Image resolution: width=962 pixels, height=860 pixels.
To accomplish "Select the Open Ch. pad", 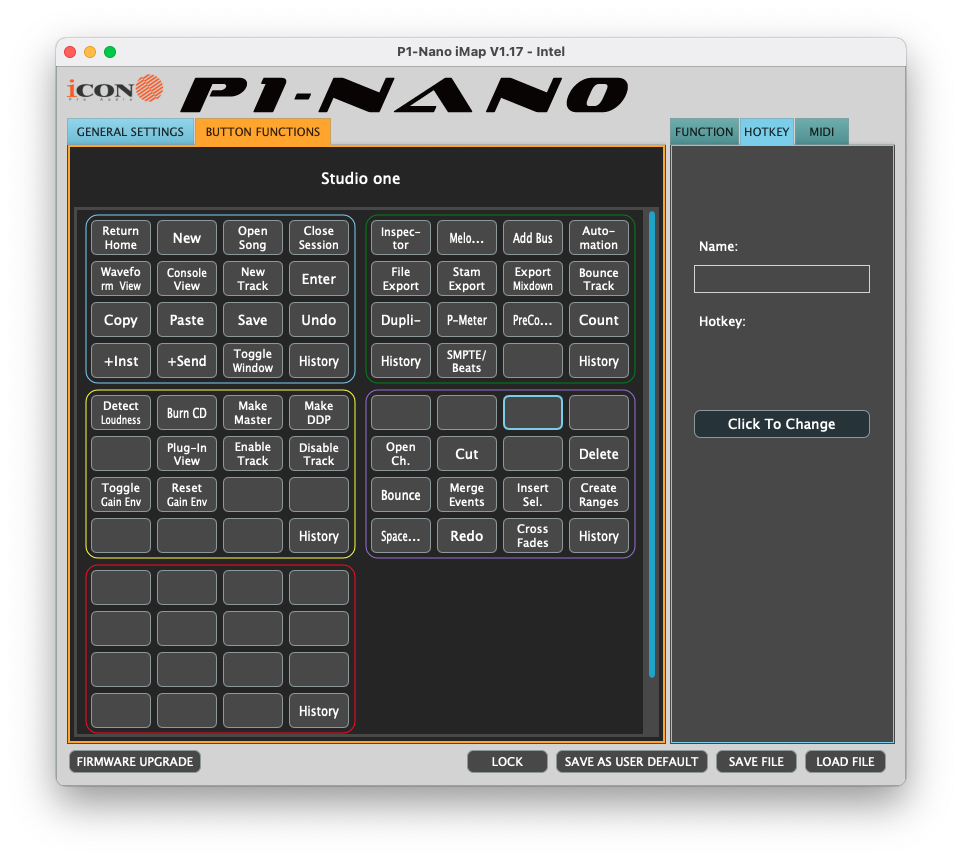I will [401, 454].
